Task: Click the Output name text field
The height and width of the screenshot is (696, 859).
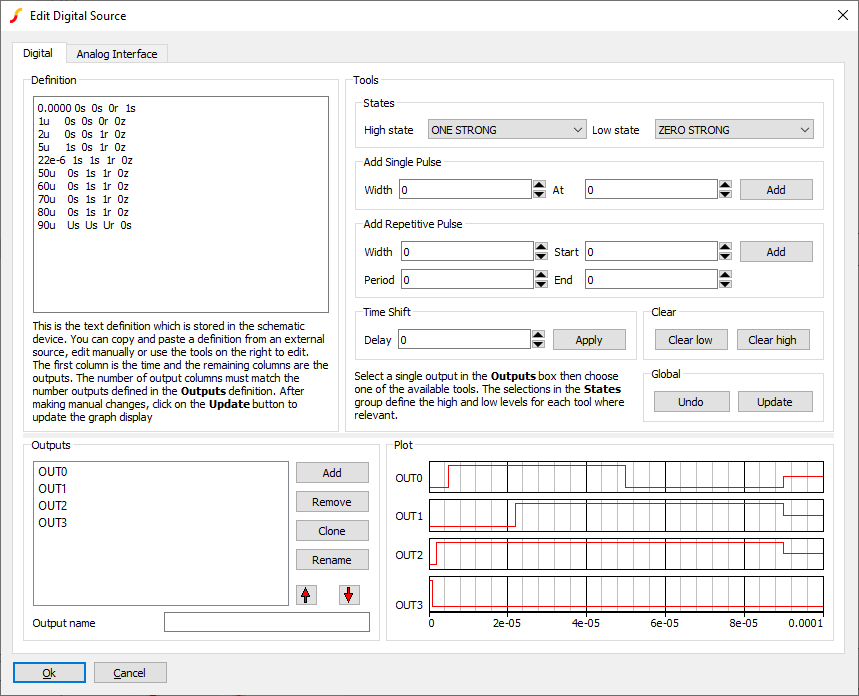Action: 266,623
